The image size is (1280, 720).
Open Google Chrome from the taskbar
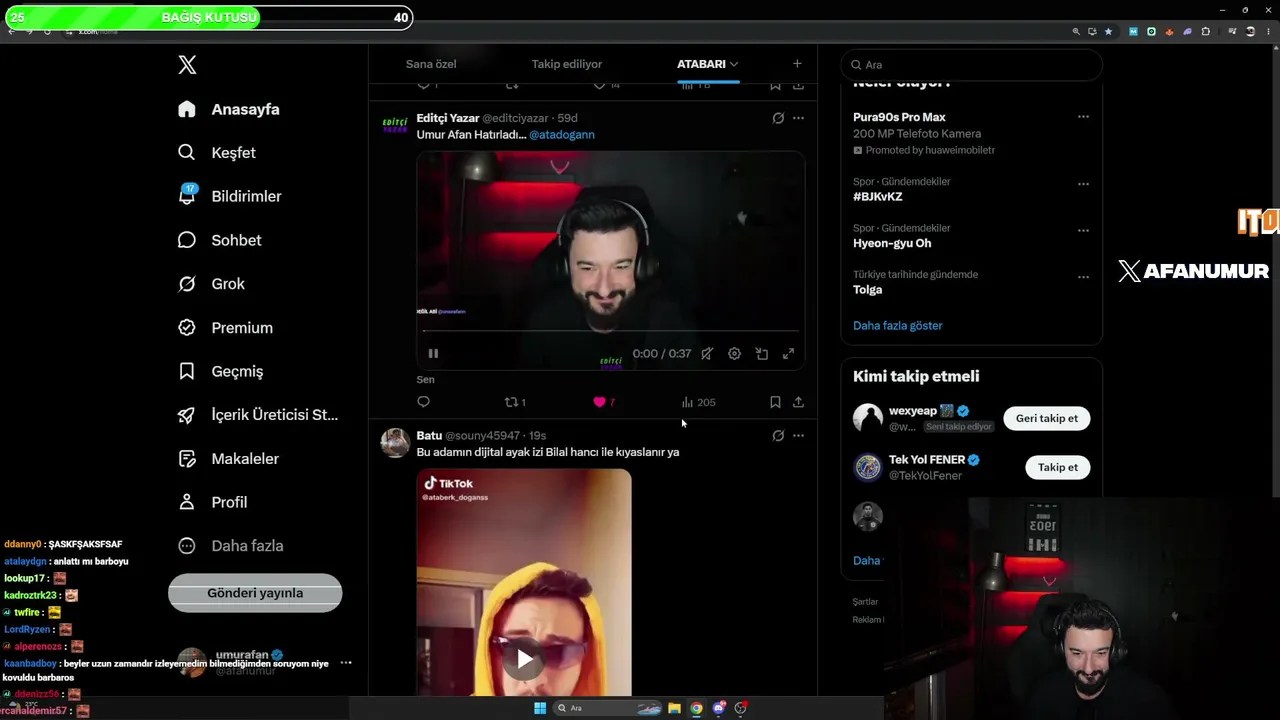pyautogui.click(x=697, y=708)
